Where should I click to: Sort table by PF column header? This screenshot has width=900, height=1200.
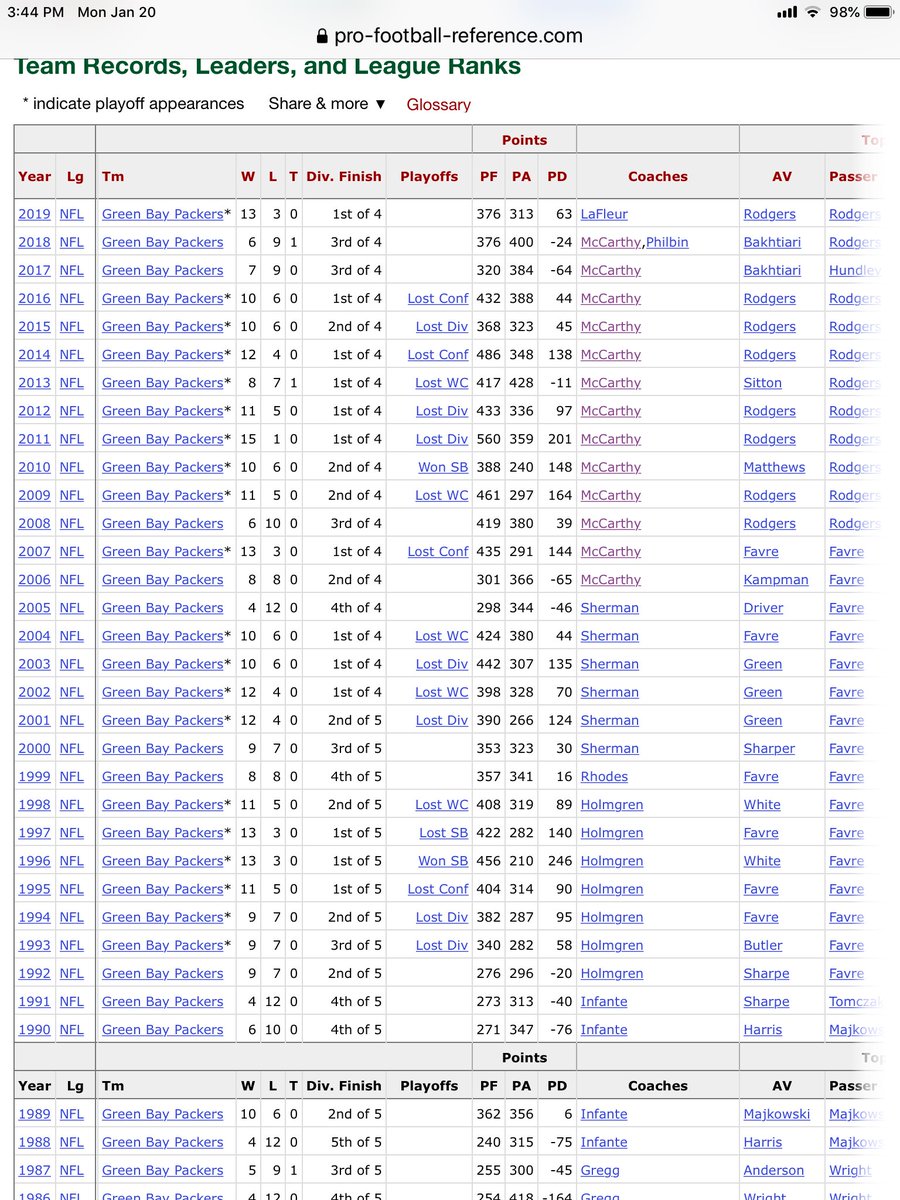(x=488, y=176)
